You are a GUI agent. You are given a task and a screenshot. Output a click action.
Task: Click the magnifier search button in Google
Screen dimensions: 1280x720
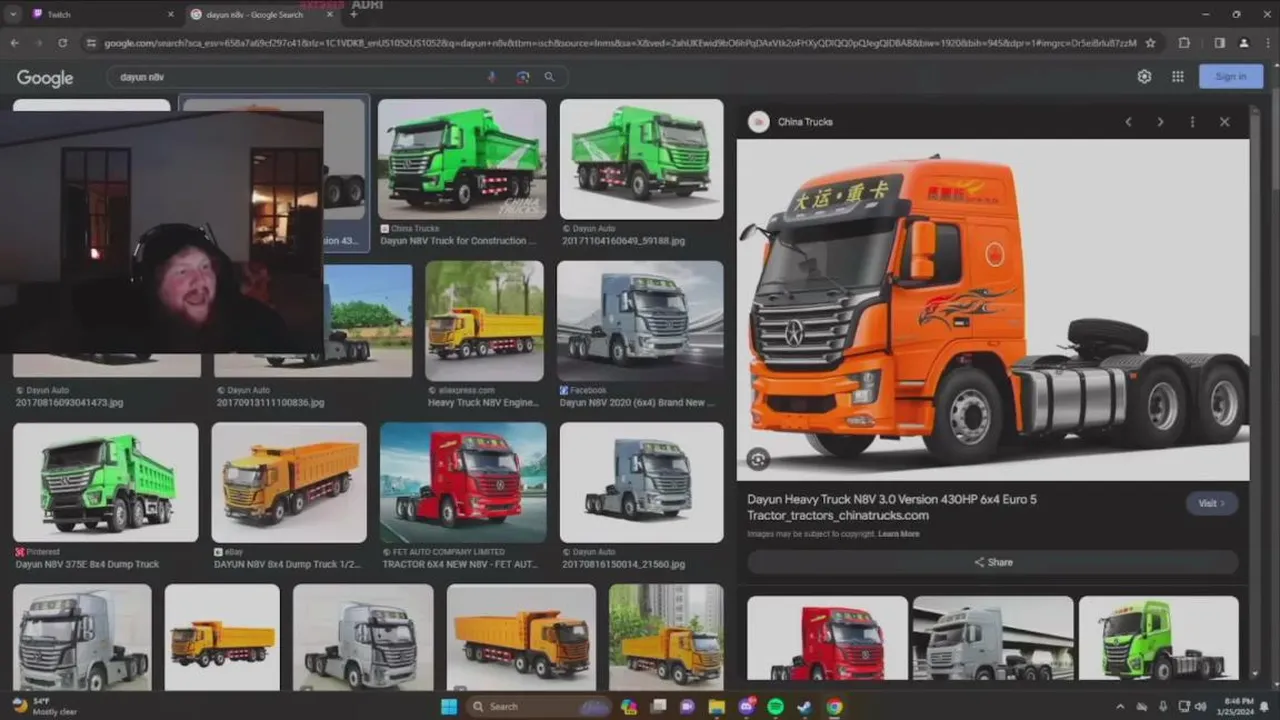[x=549, y=77]
